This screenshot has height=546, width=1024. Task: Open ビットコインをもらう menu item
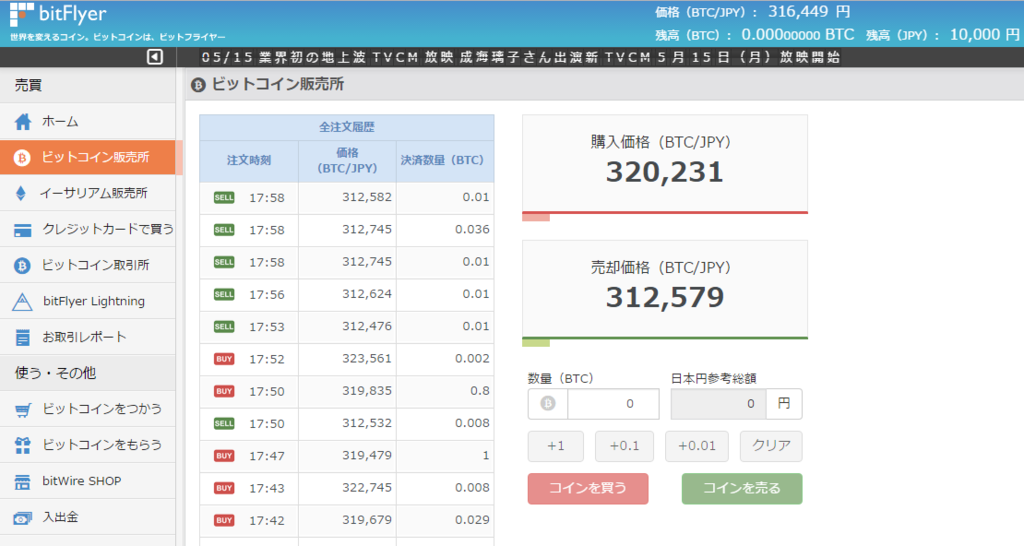[88, 445]
